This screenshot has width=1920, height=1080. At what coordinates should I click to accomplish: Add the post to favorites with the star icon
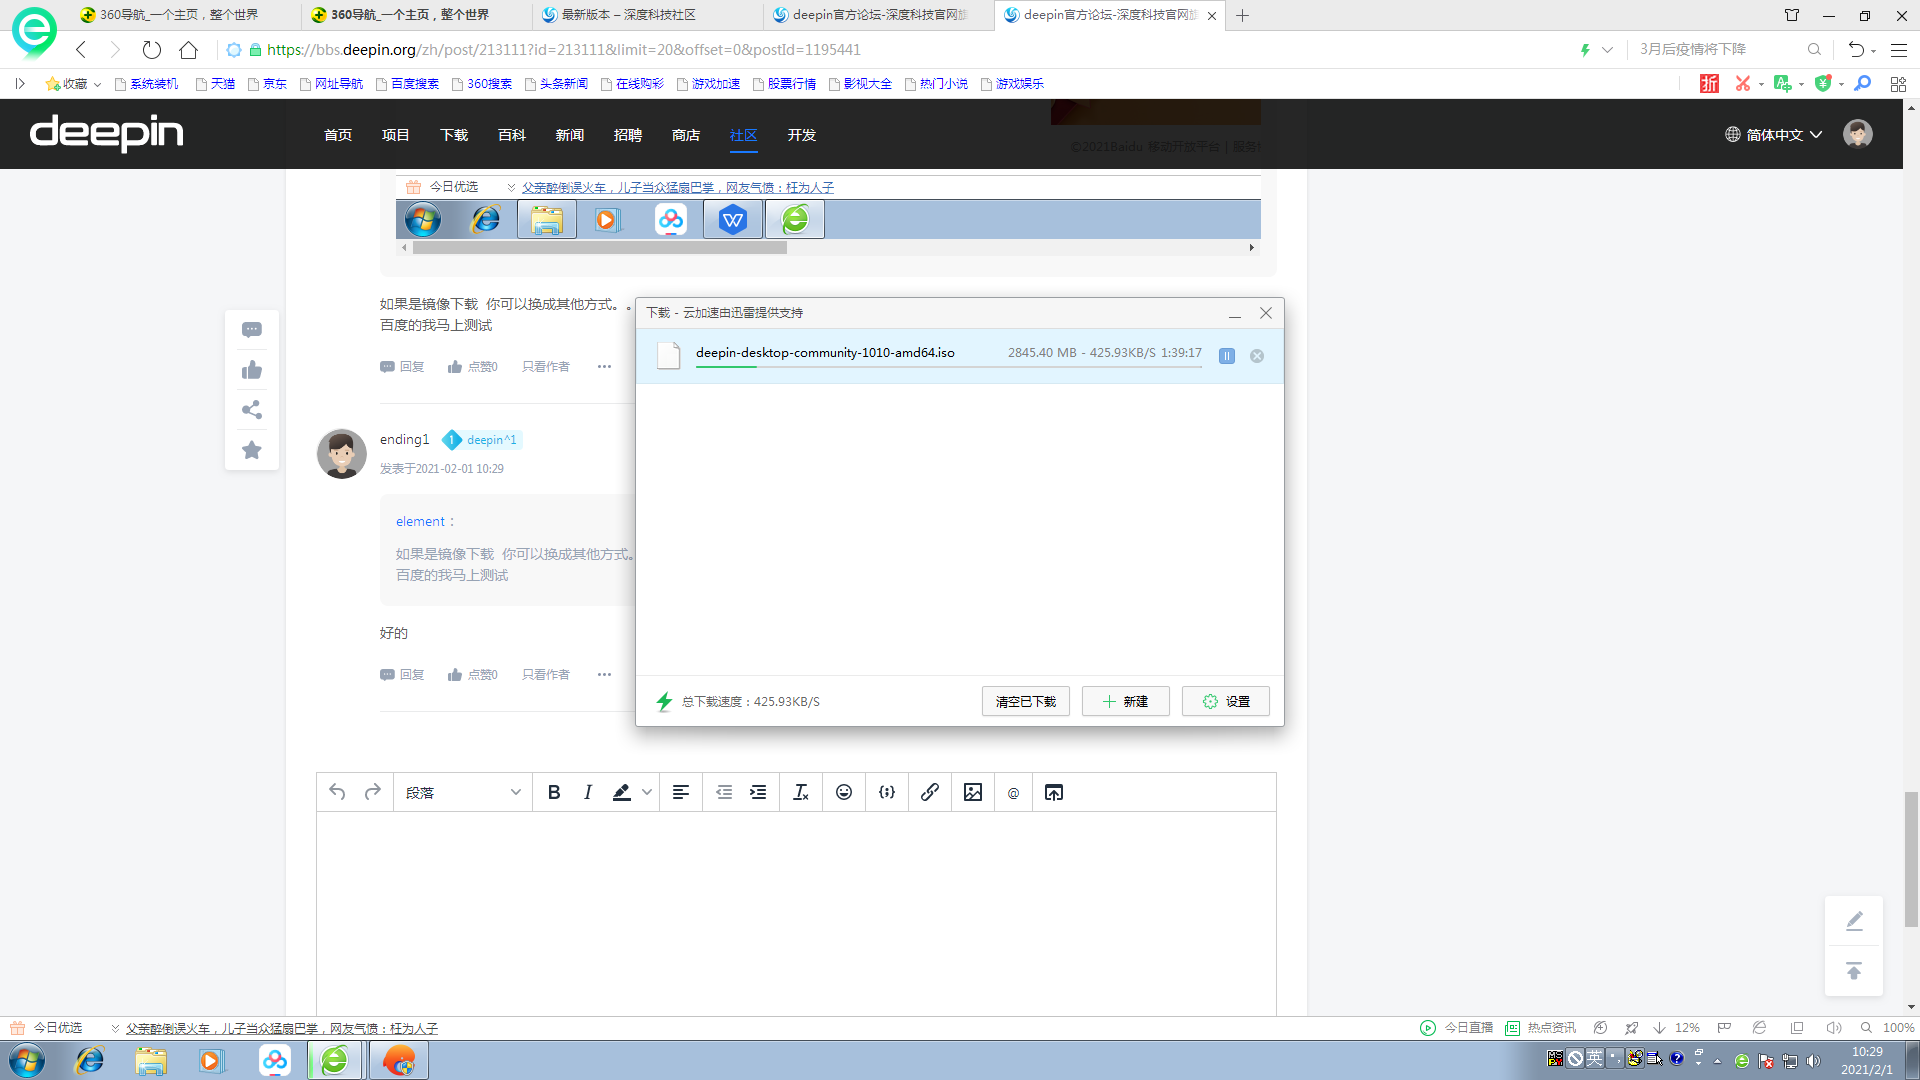coord(252,450)
